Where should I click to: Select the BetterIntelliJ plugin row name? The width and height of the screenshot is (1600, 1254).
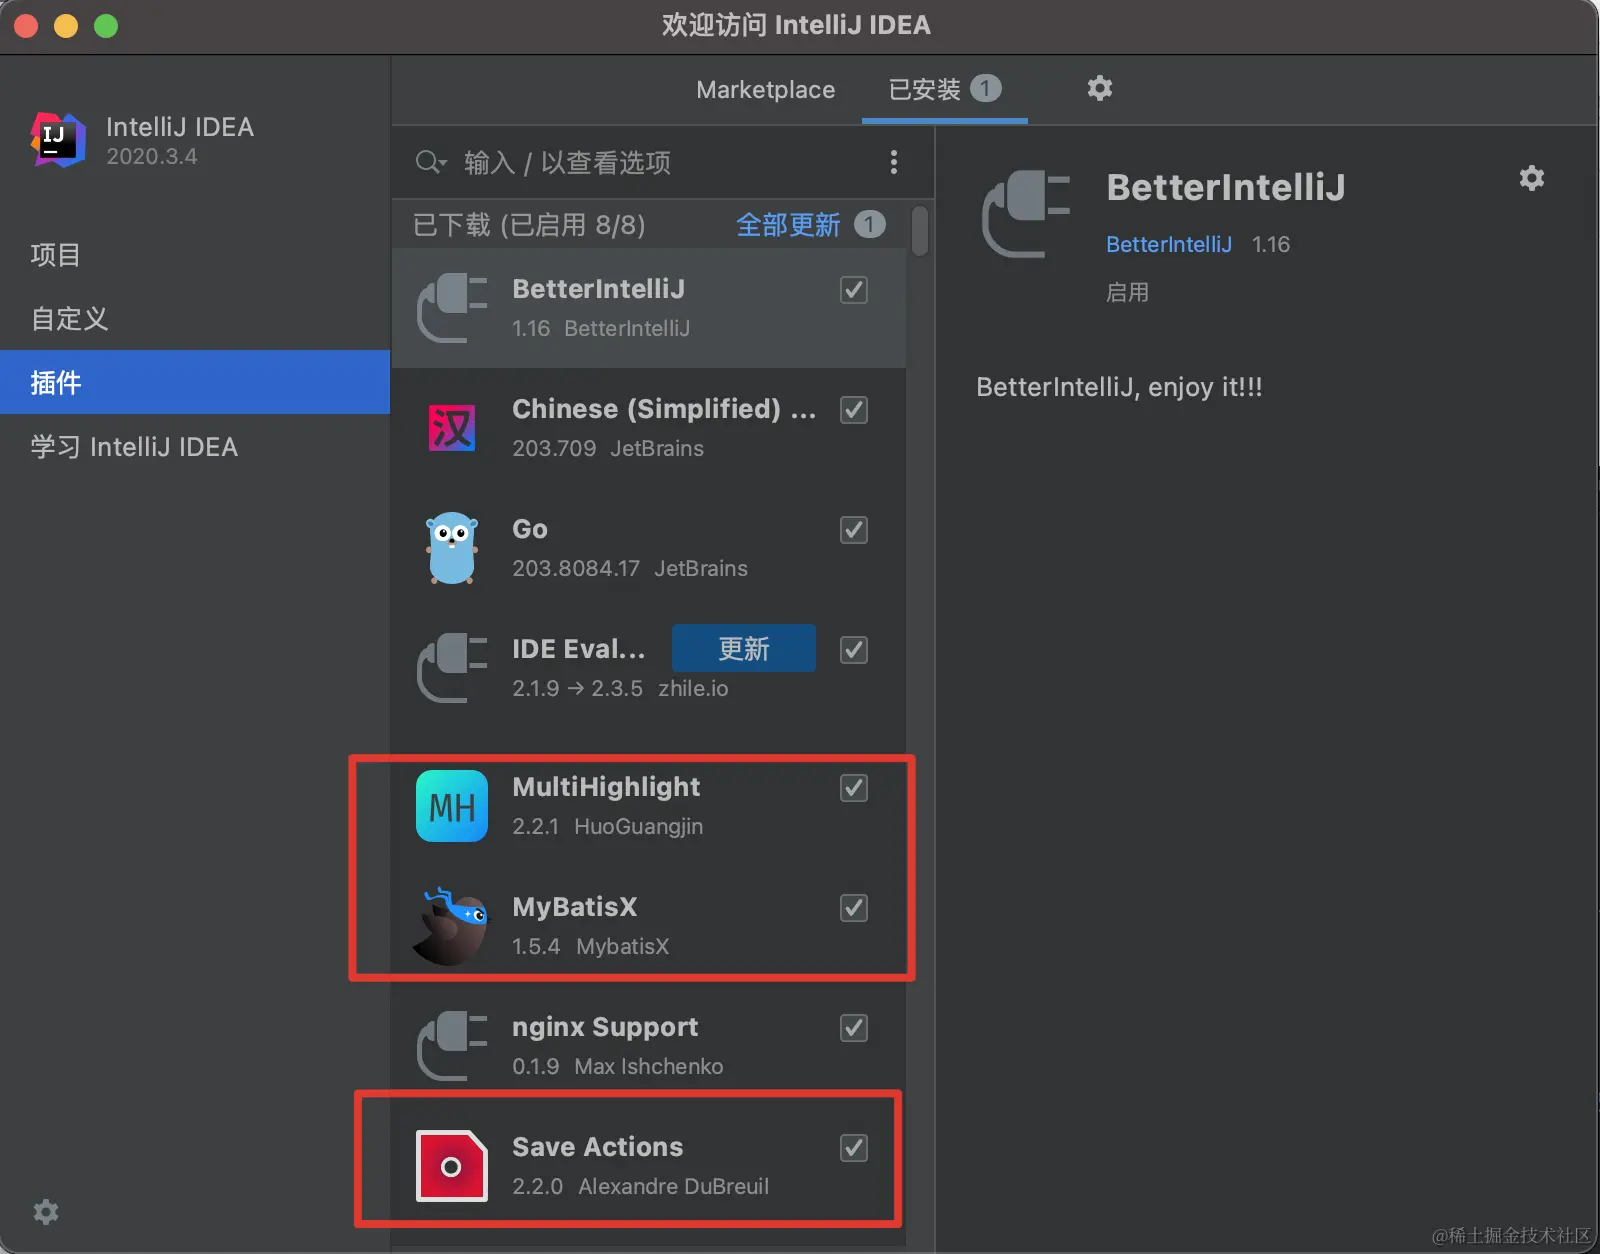coord(599,289)
